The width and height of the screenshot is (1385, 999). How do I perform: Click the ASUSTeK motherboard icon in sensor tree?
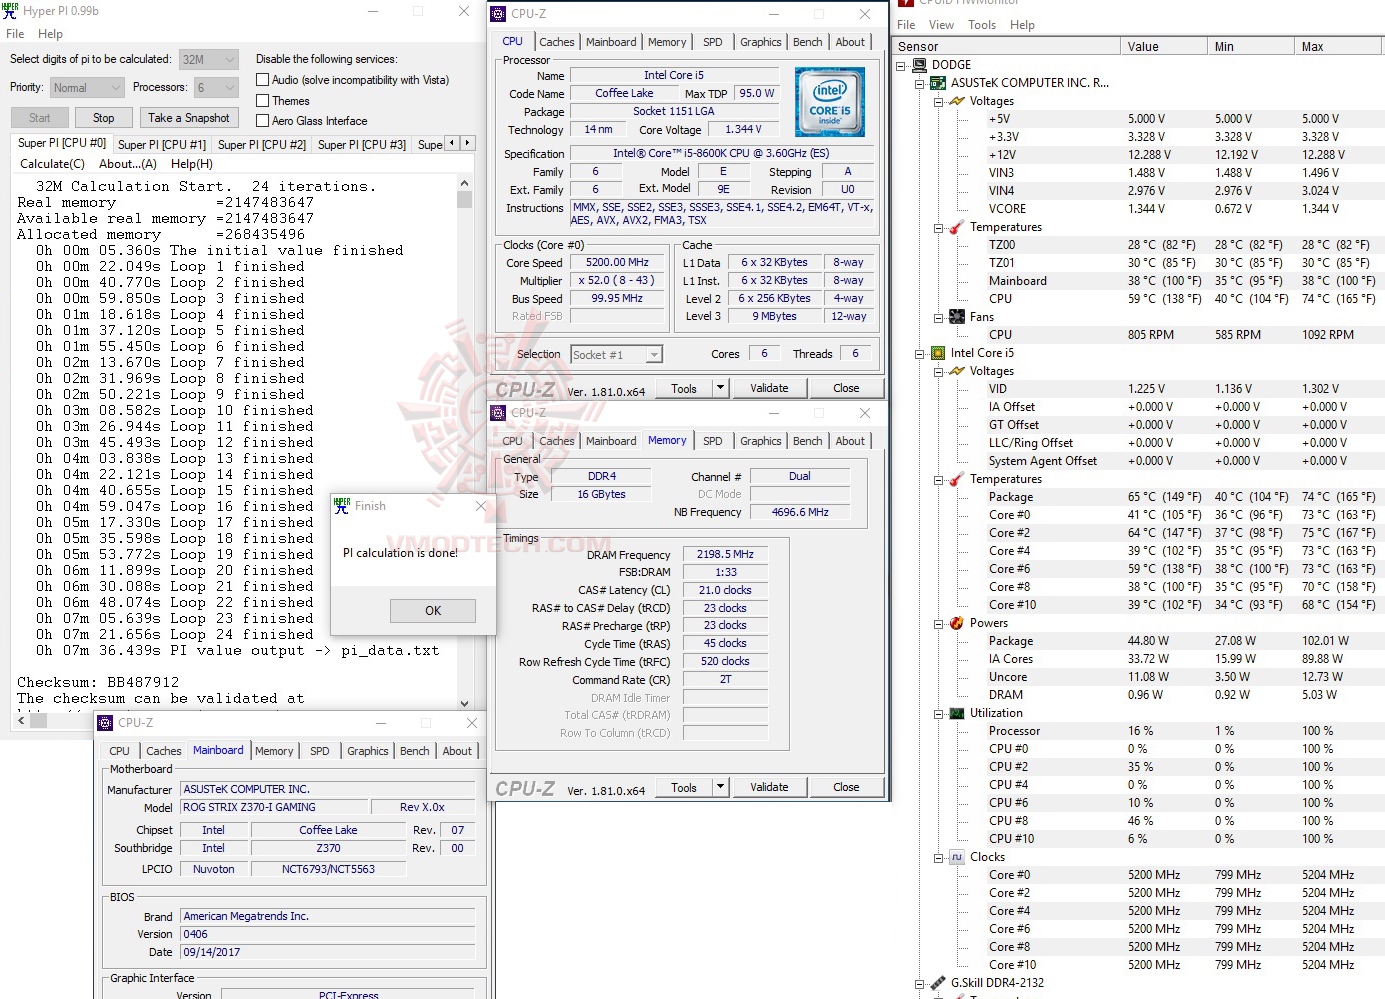938,83
